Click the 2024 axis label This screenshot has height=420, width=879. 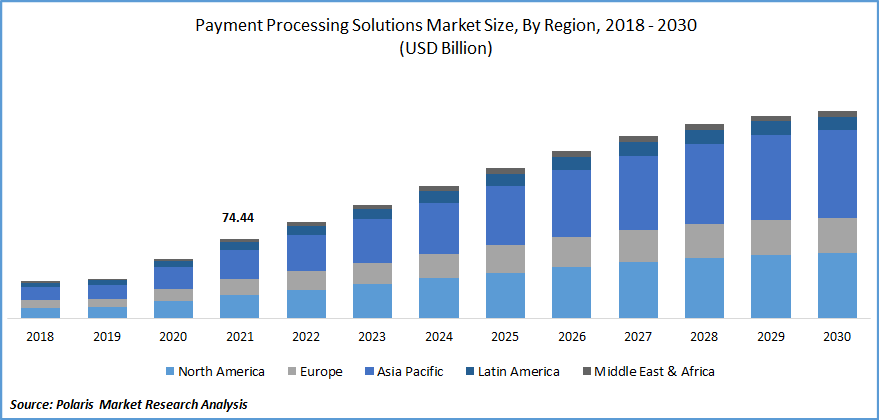click(439, 337)
